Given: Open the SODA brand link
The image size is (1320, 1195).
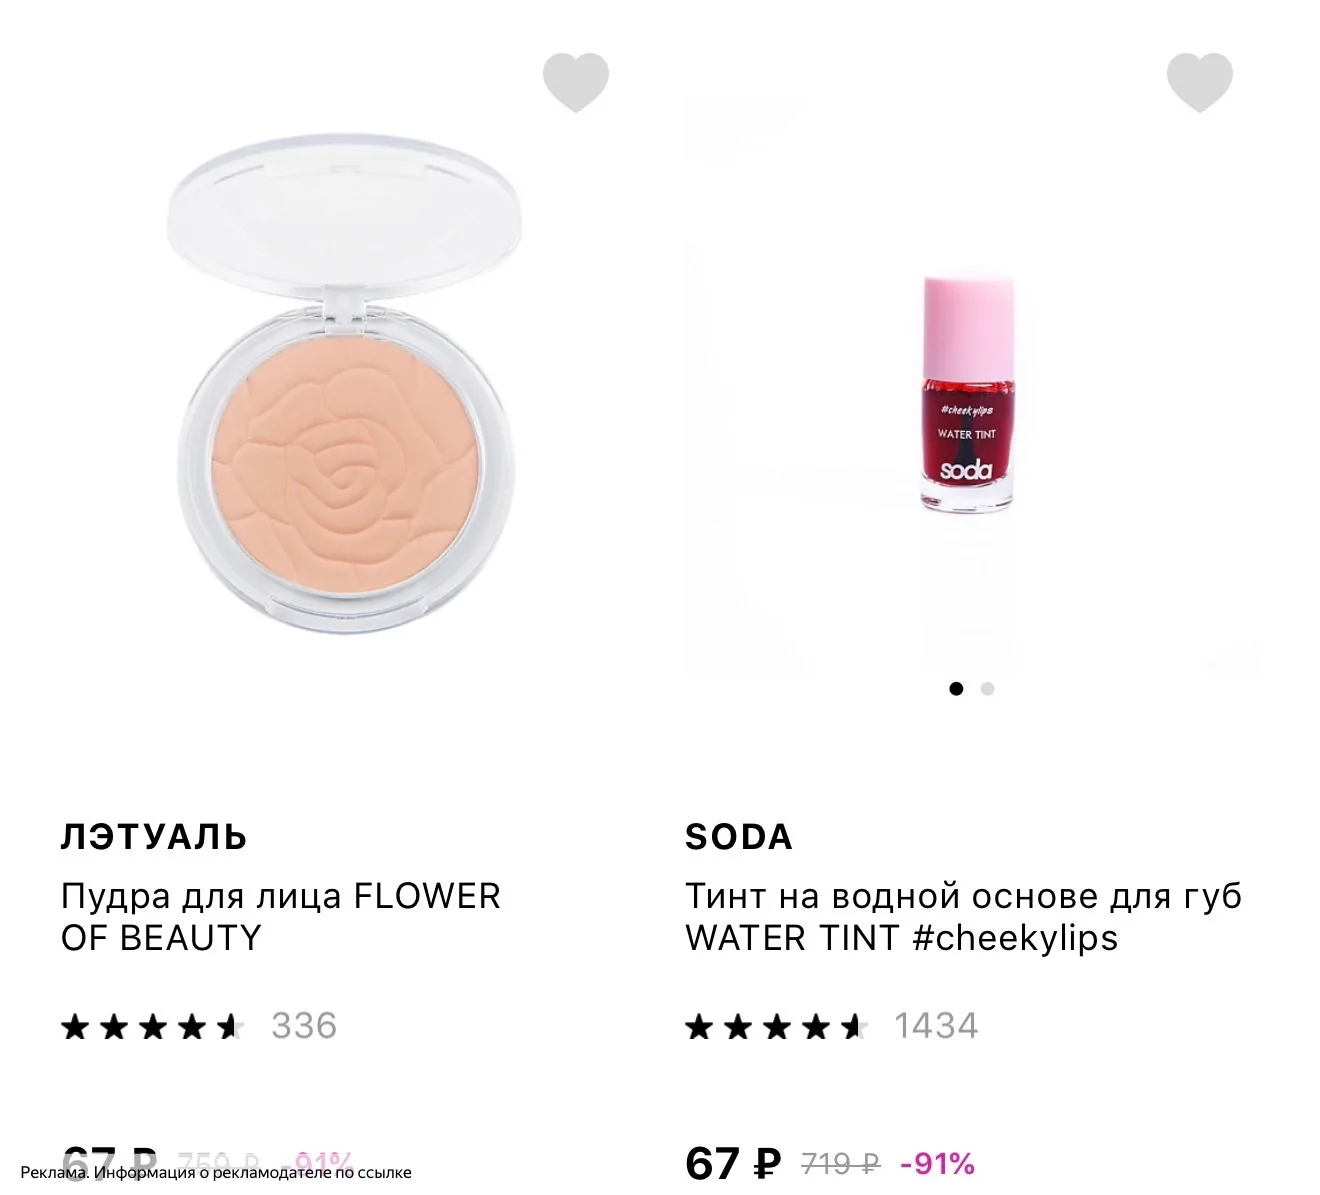Looking at the screenshot, I should click(739, 836).
